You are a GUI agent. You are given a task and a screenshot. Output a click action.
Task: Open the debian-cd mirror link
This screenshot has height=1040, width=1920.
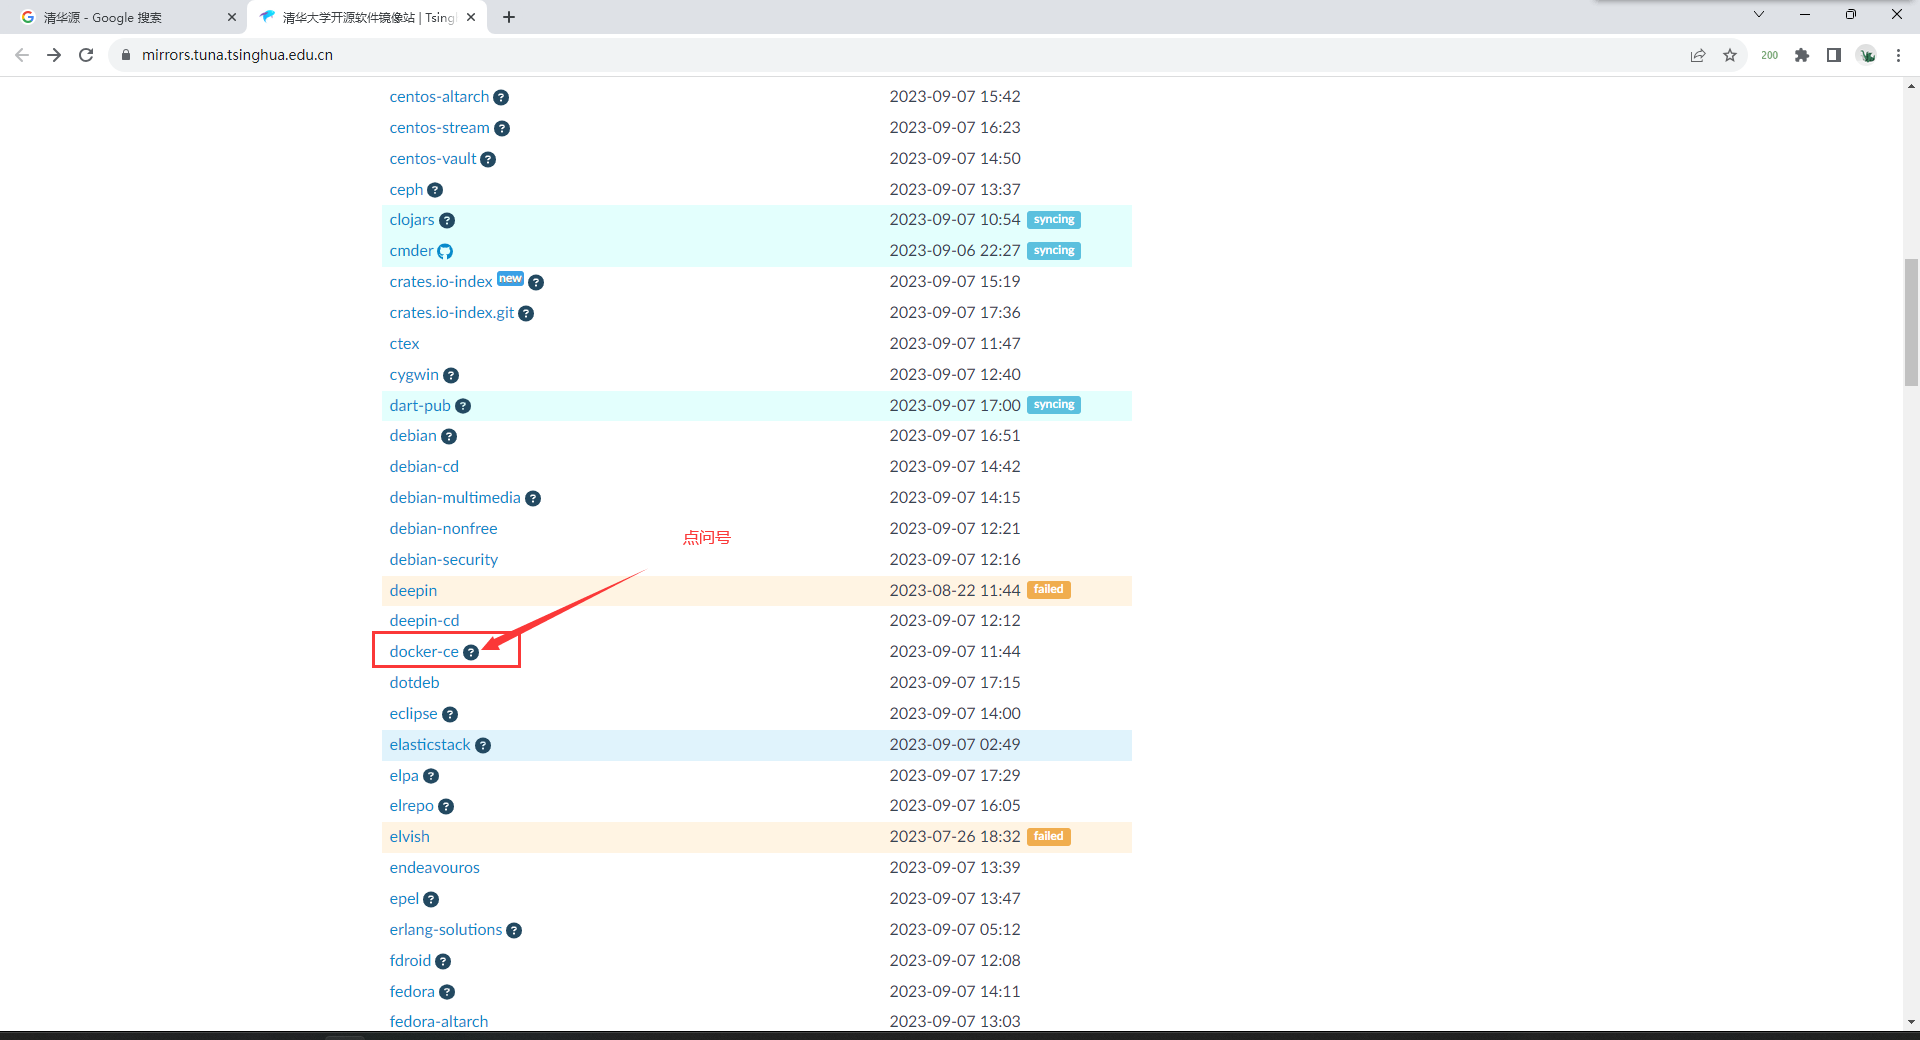point(424,467)
